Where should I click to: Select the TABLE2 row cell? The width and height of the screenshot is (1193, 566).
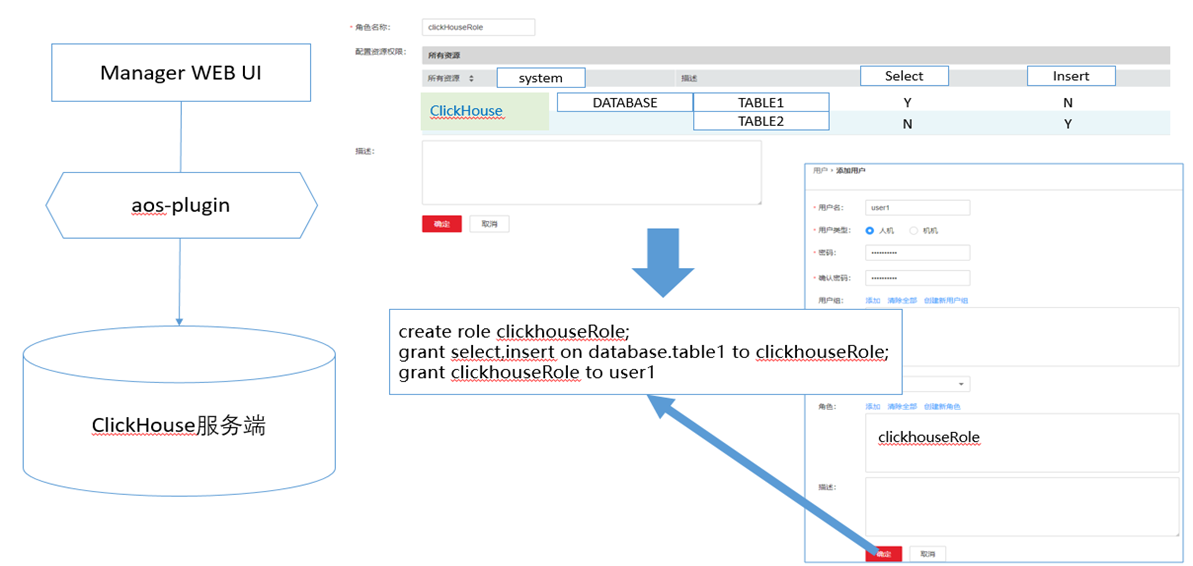pos(761,121)
